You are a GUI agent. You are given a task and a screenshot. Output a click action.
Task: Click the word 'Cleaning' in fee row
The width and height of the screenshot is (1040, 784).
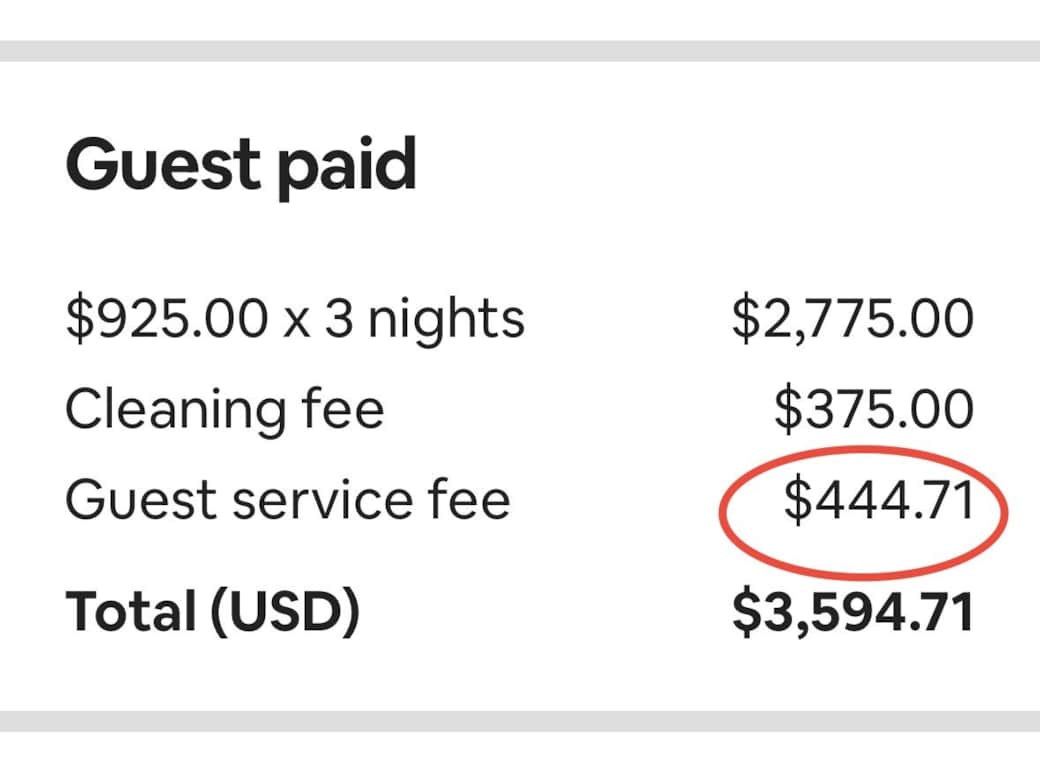[176, 411]
